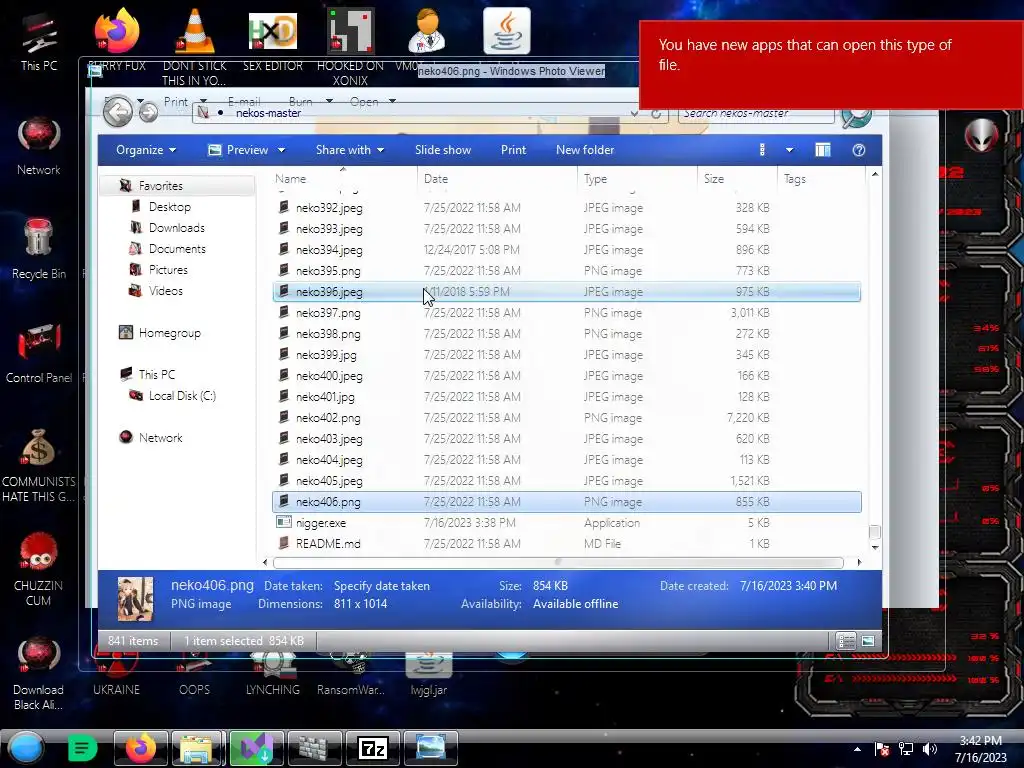Open Firefox from the taskbar
Viewport: 1024px width, 768px height.
[x=140, y=748]
